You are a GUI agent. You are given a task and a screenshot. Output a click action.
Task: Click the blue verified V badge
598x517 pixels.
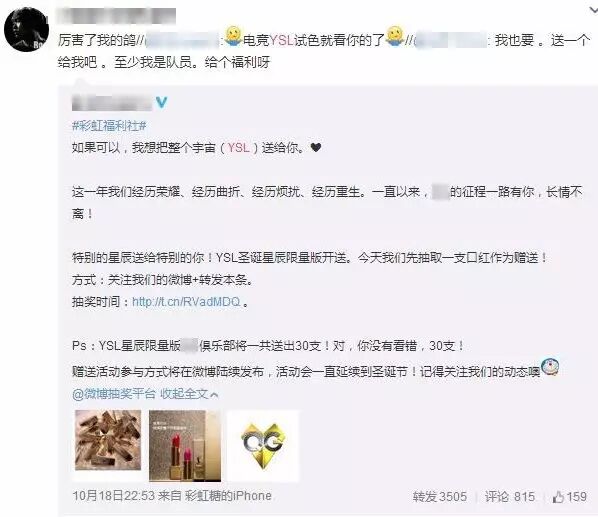point(162,102)
